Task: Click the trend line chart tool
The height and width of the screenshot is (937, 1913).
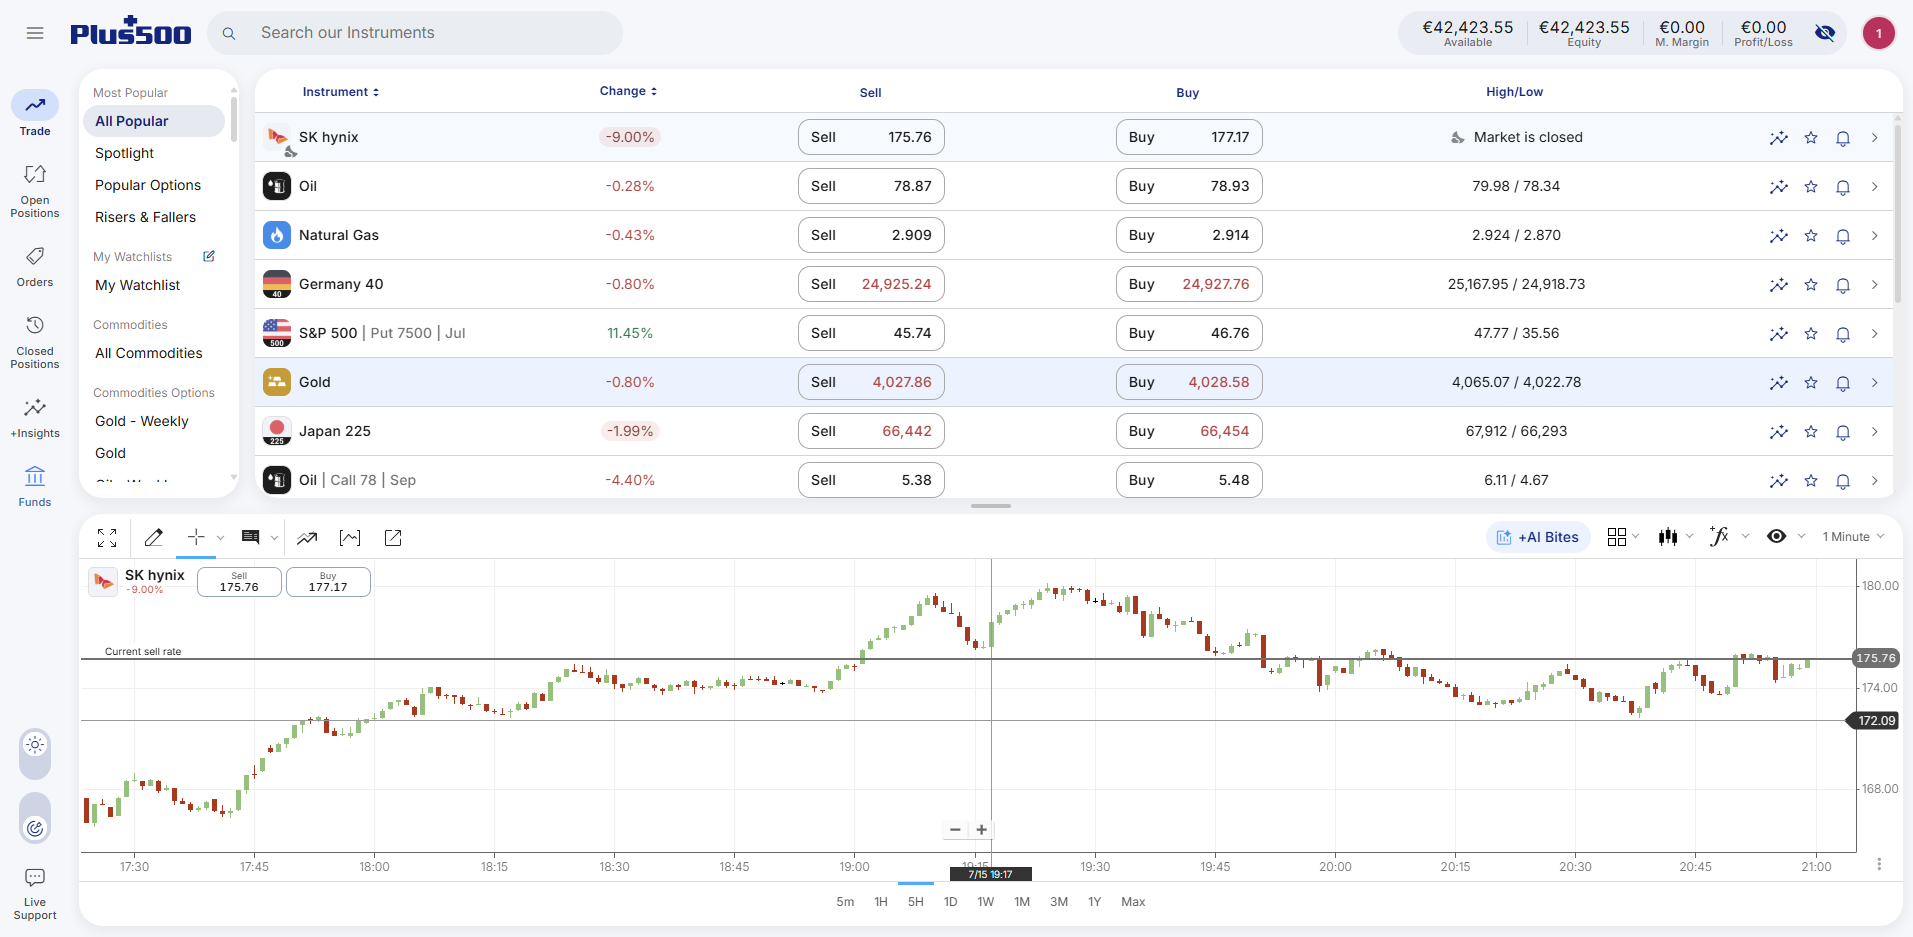Action: (x=307, y=538)
